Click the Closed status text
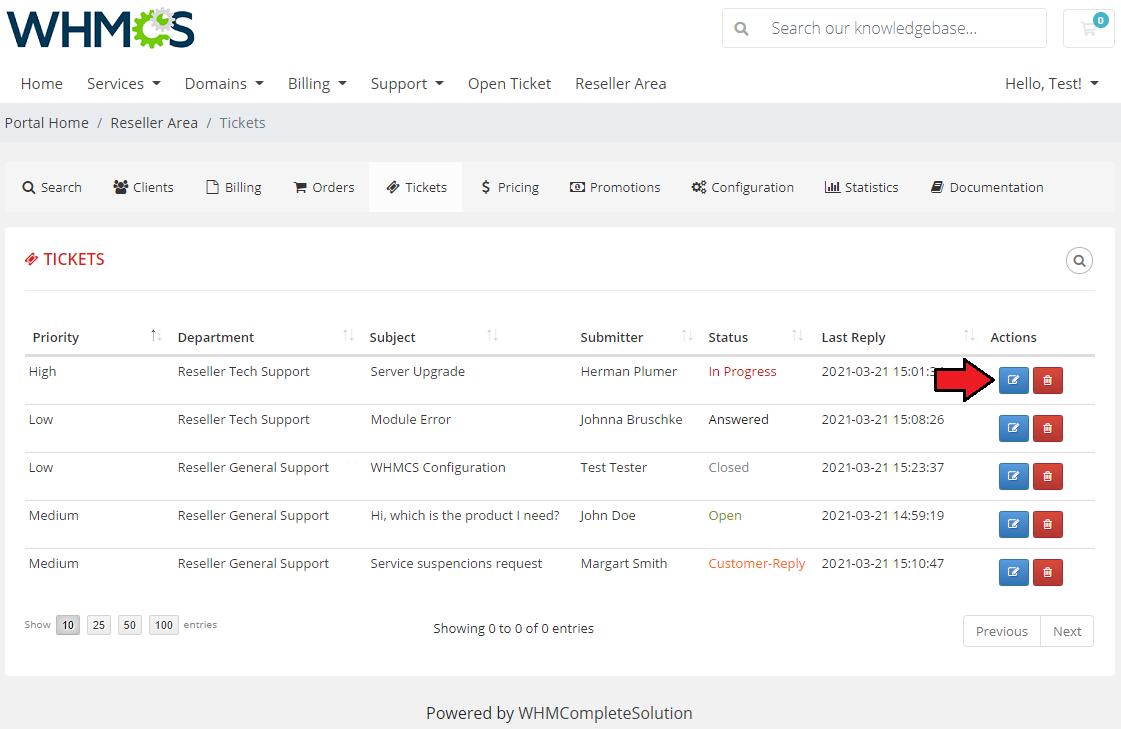1121x729 pixels. (x=729, y=467)
